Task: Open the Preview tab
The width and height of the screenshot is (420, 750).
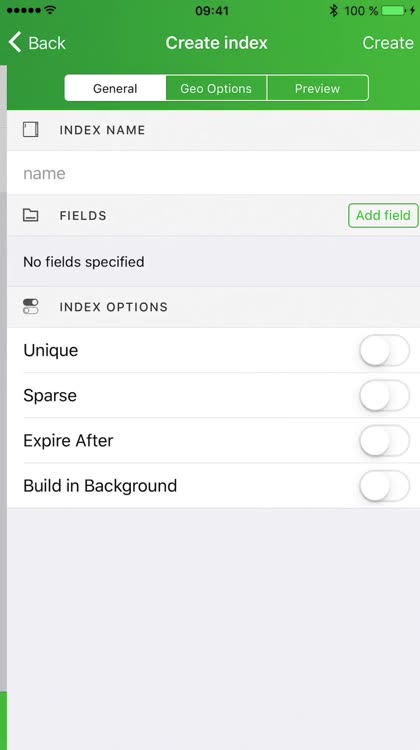Action: 318,88
